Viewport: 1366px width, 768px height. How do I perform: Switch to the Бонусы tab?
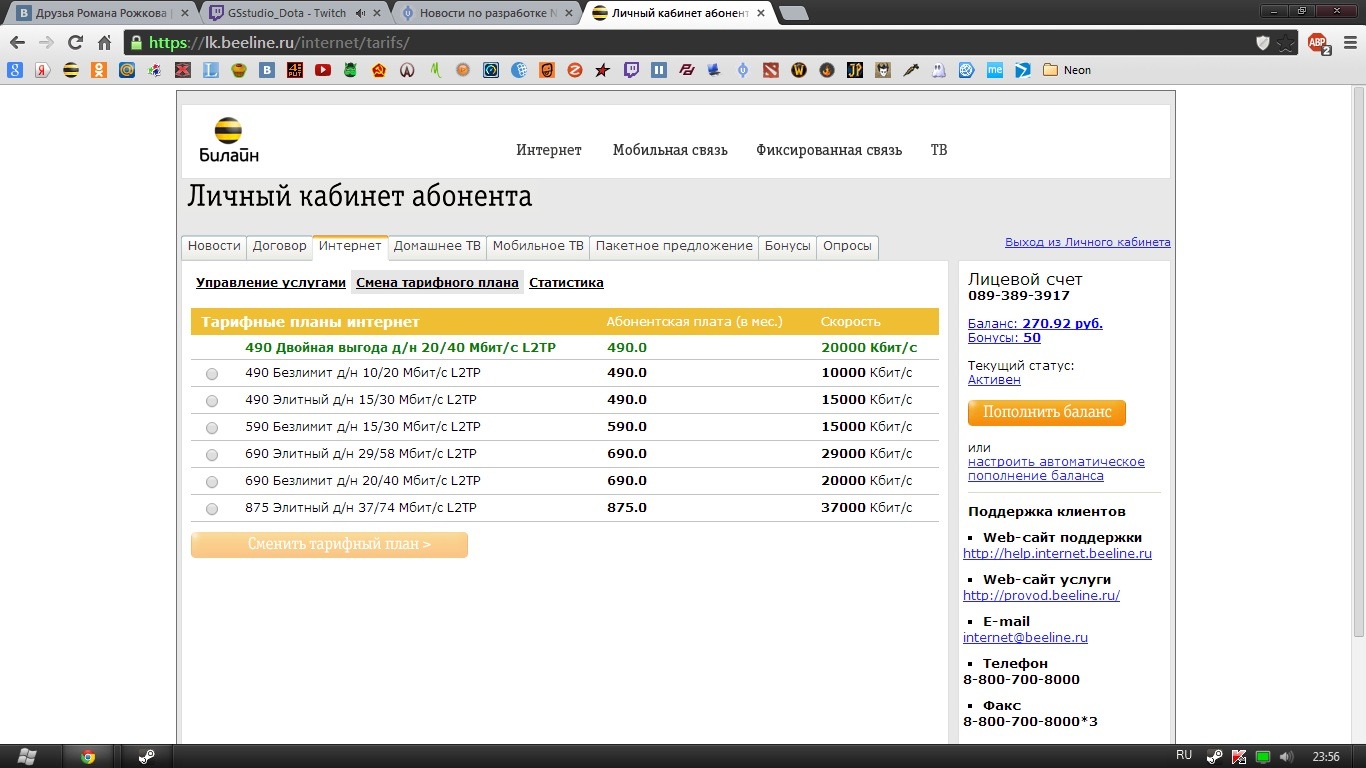point(788,246)
